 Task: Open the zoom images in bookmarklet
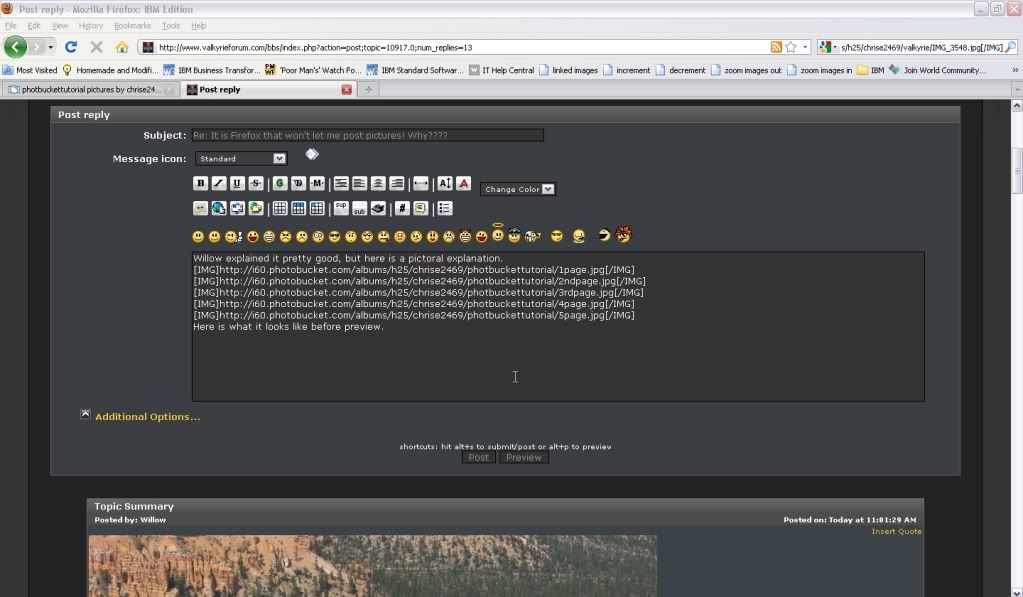819,70
